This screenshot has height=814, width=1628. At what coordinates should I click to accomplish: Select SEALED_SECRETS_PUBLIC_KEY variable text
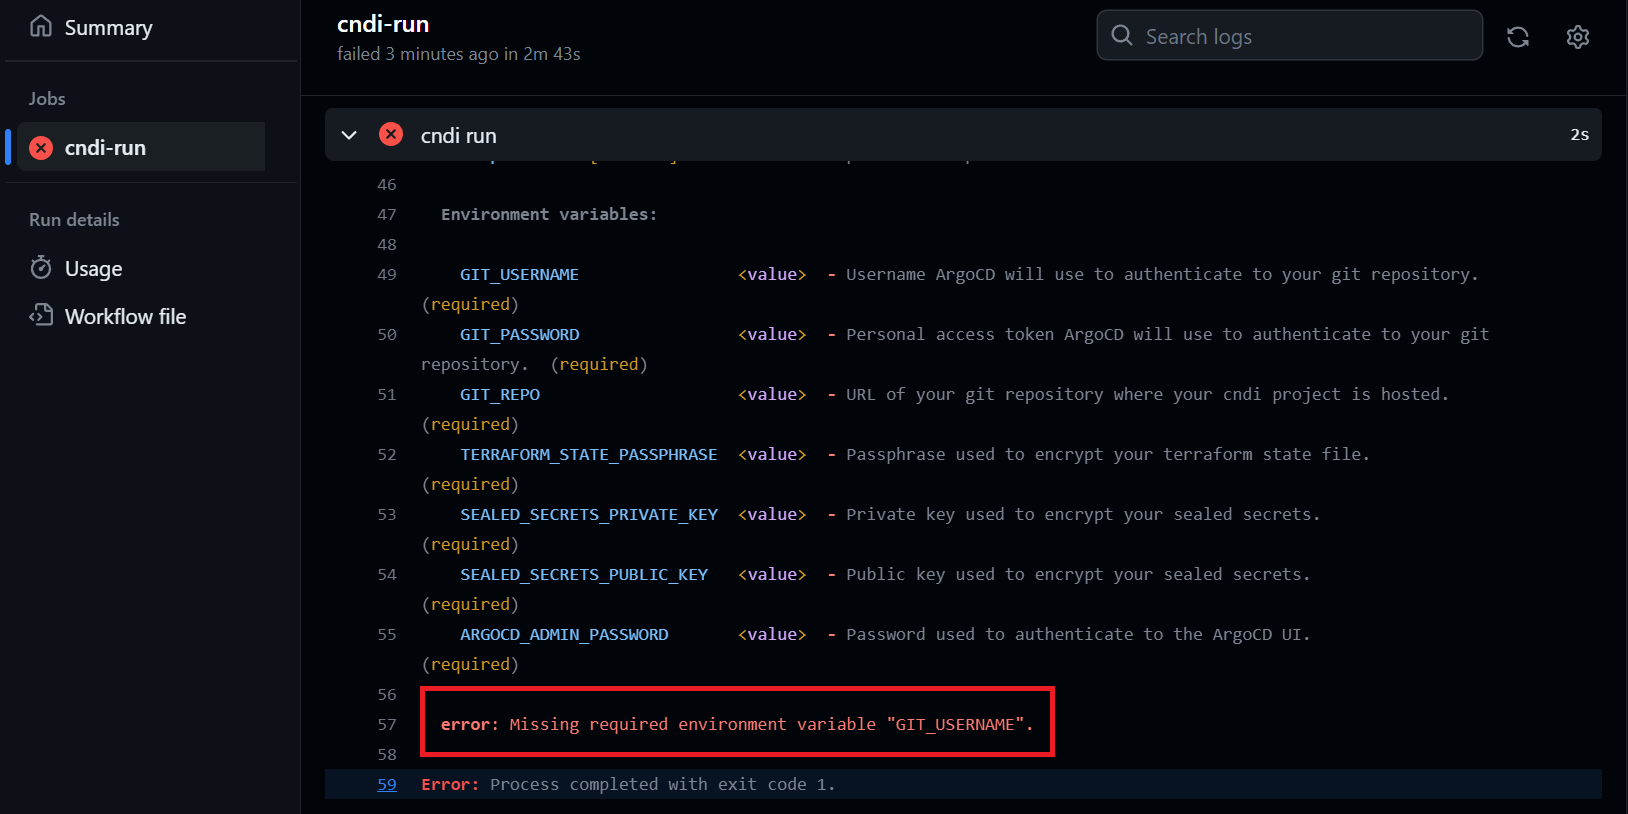(x=584, y=575)
